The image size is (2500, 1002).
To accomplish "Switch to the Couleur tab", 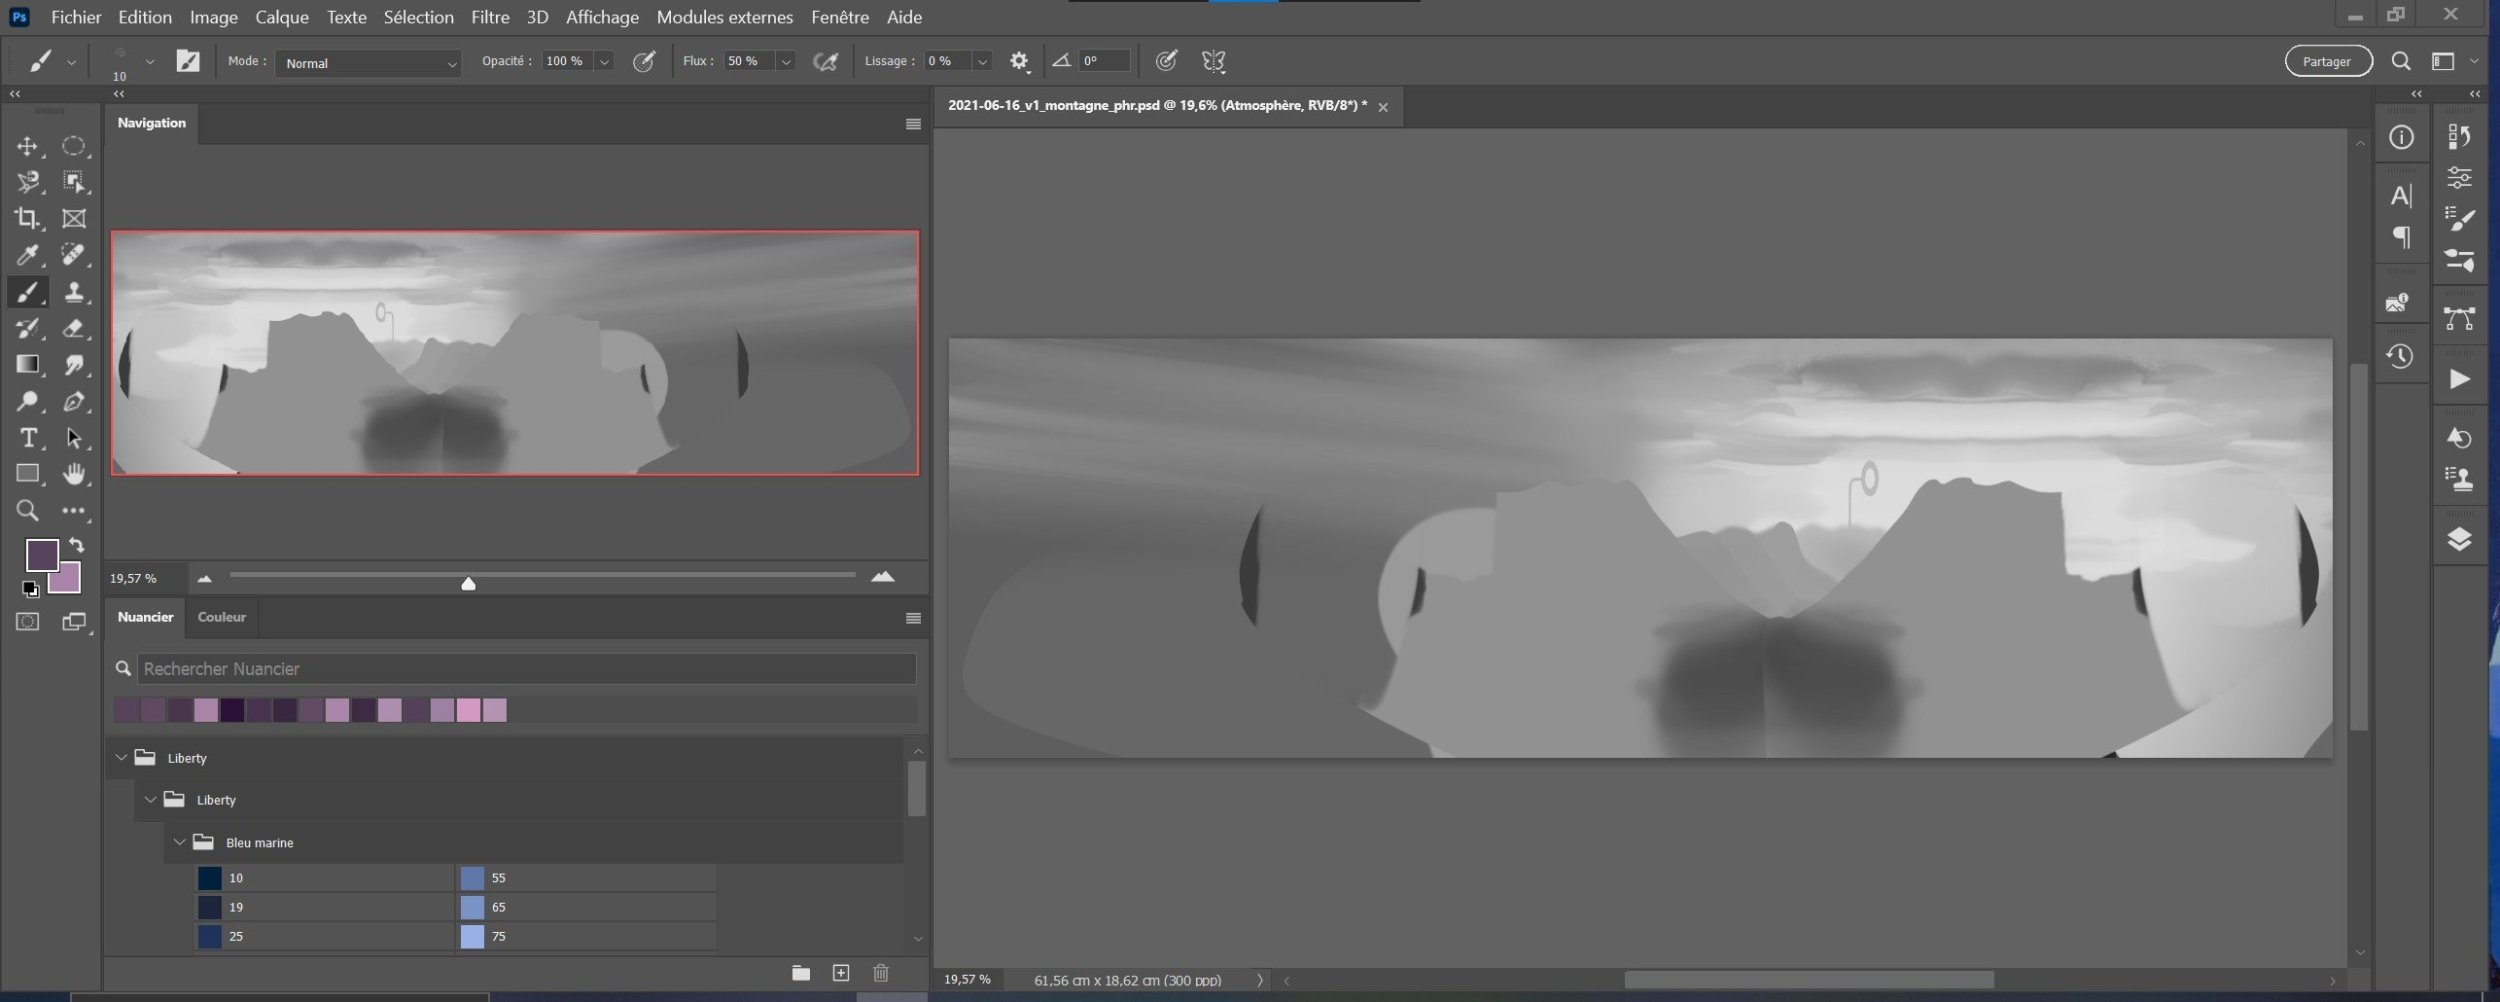I will 221,617.
